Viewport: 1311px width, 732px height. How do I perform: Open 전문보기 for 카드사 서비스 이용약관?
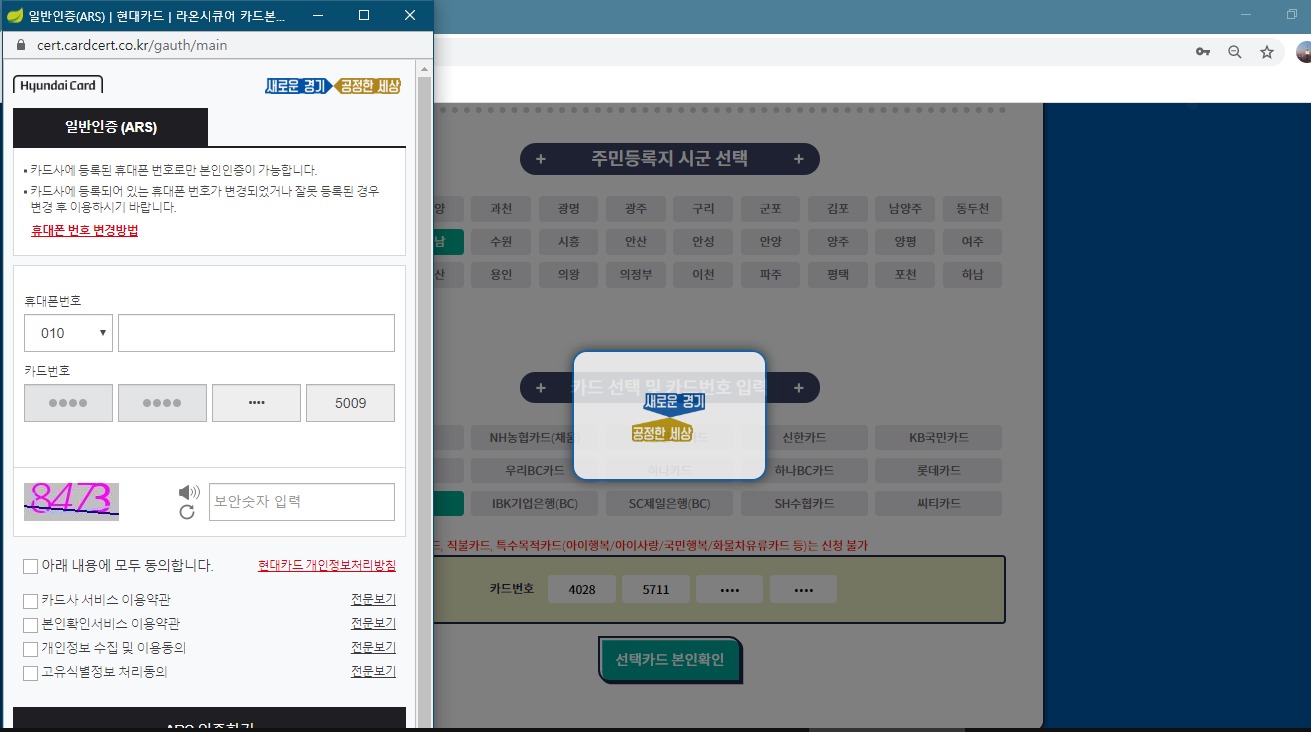(x=373, y=599)
